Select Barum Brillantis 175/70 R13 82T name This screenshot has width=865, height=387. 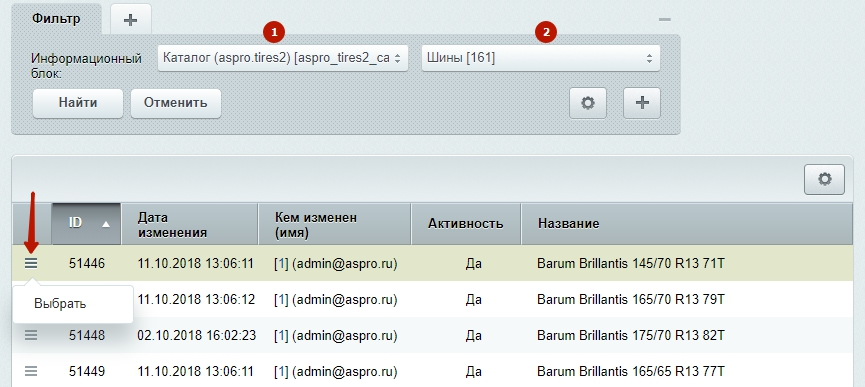pyautogui.click(x=631, y=335)
